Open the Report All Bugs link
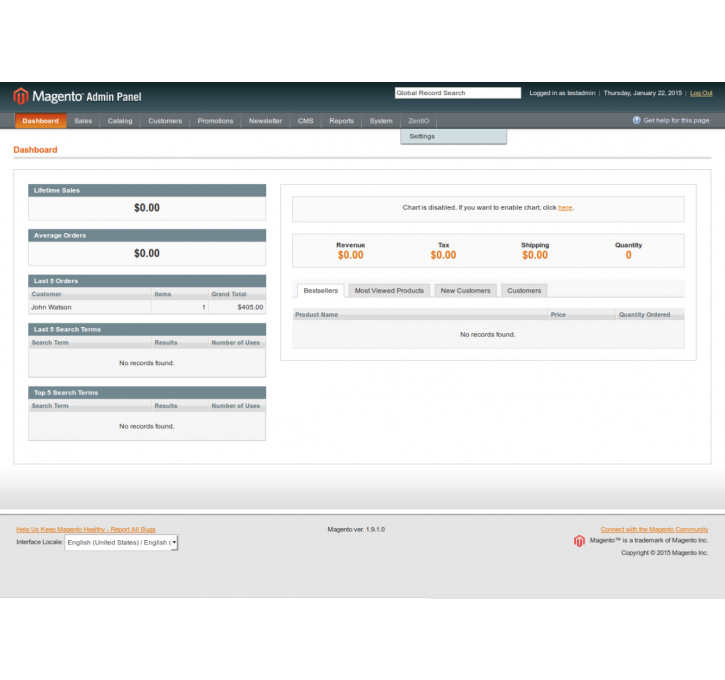The width and height of the screenshot is (725, 680). [x=86, y=529]
